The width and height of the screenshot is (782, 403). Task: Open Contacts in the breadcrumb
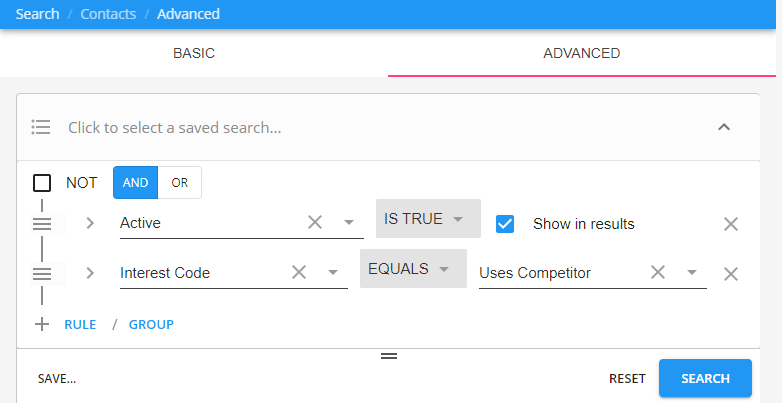click(108, 14)
